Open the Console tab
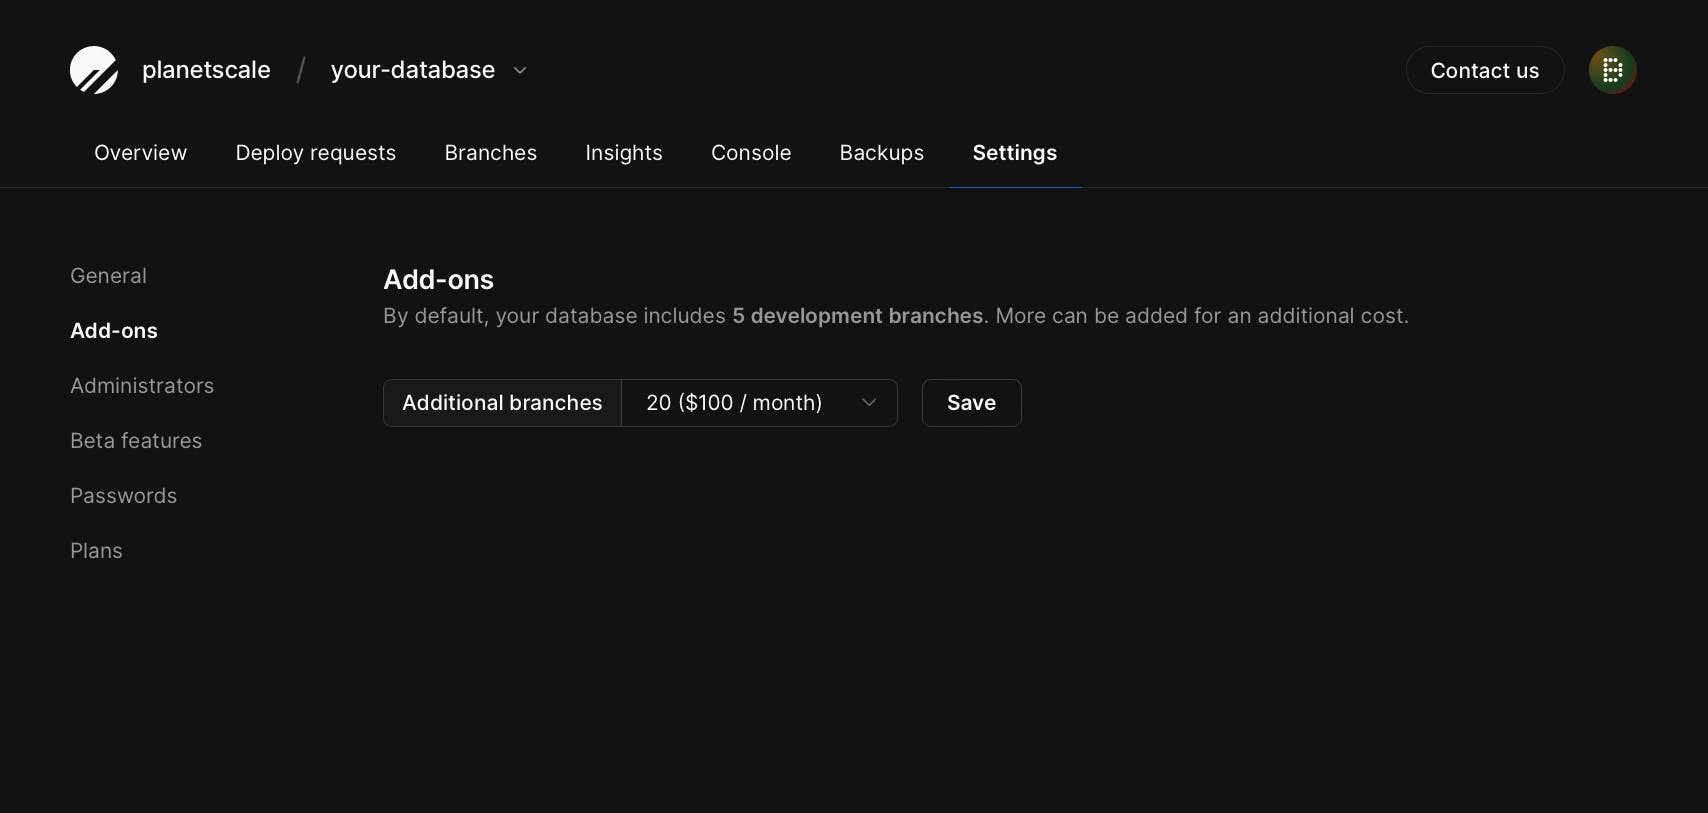The image size is (1708, 813). (x=750, y=153)
